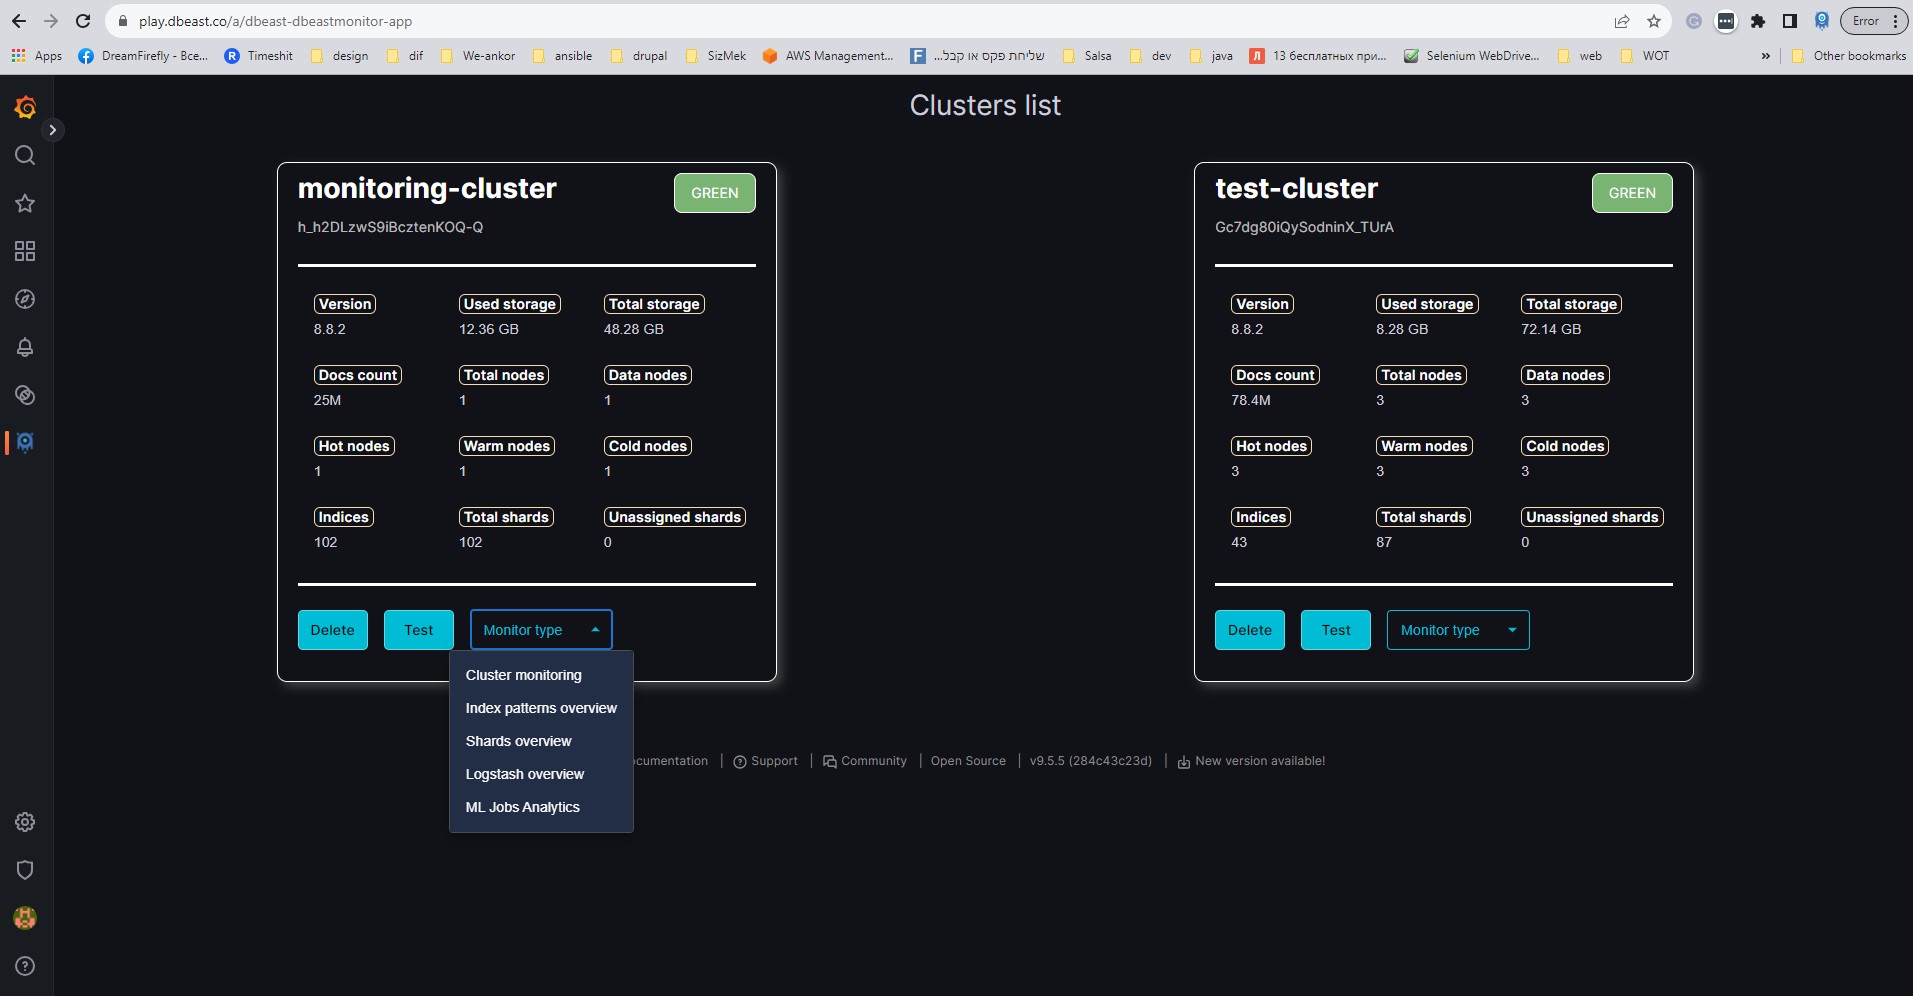The image size is (1913, 996).
Task: Open Server admin shield icon
Action: (x=25, y=869)
